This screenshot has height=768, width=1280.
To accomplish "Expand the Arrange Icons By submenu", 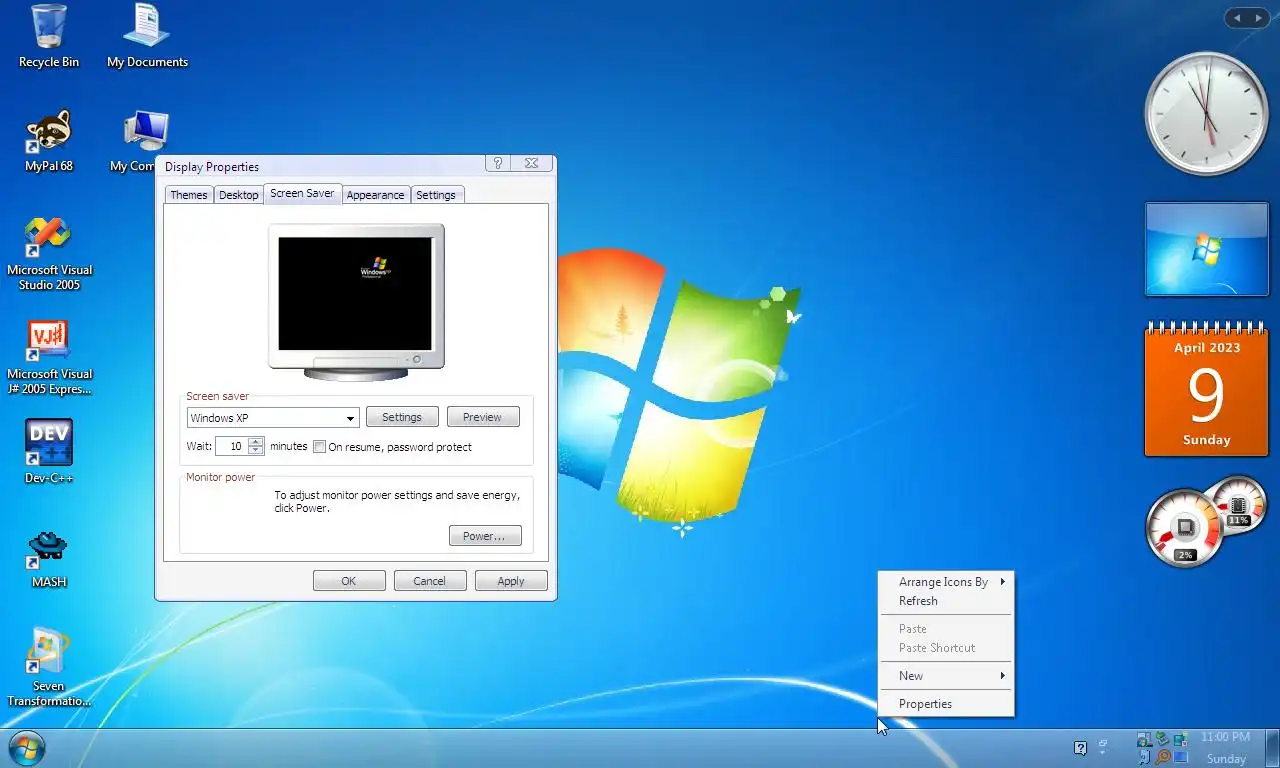I will (946, 582).
